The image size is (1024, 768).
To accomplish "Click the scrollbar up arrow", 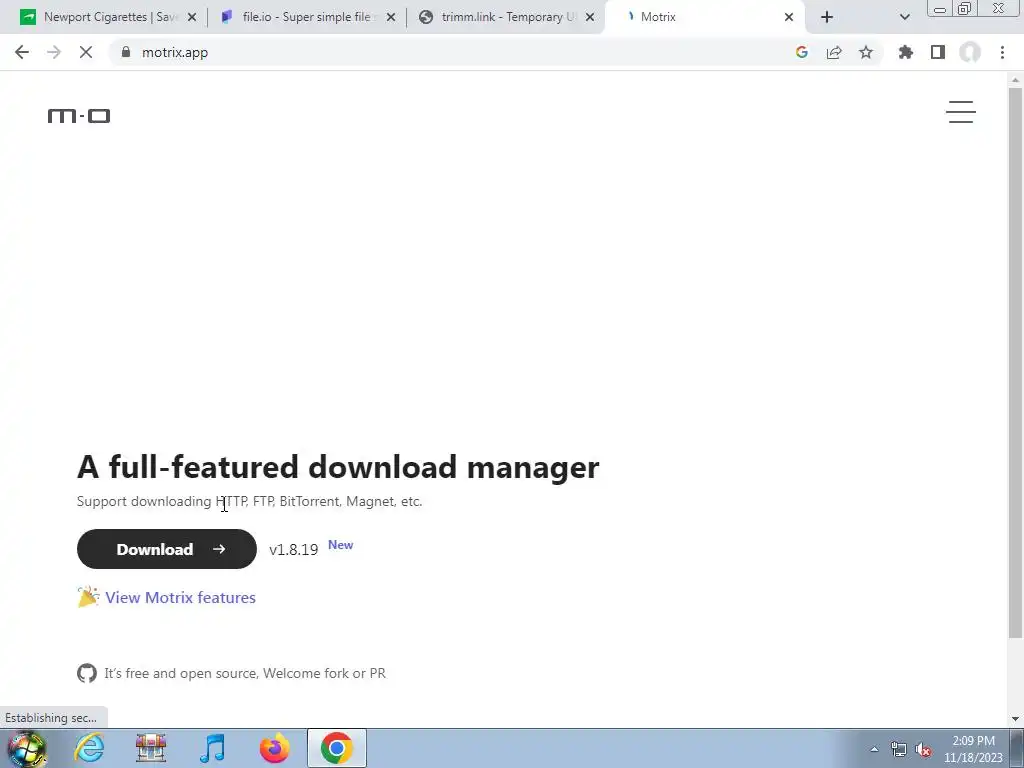I will click(1015, 80).
